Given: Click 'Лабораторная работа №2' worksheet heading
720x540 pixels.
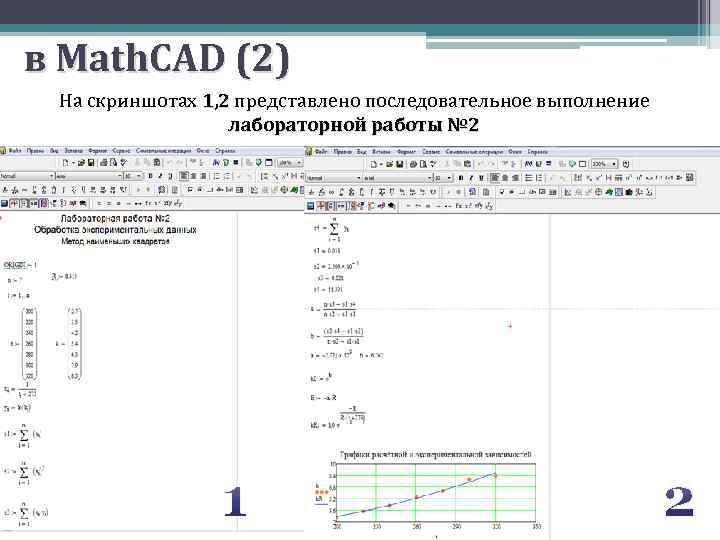Looking at the screenshot, I should [x=115, y=218].
